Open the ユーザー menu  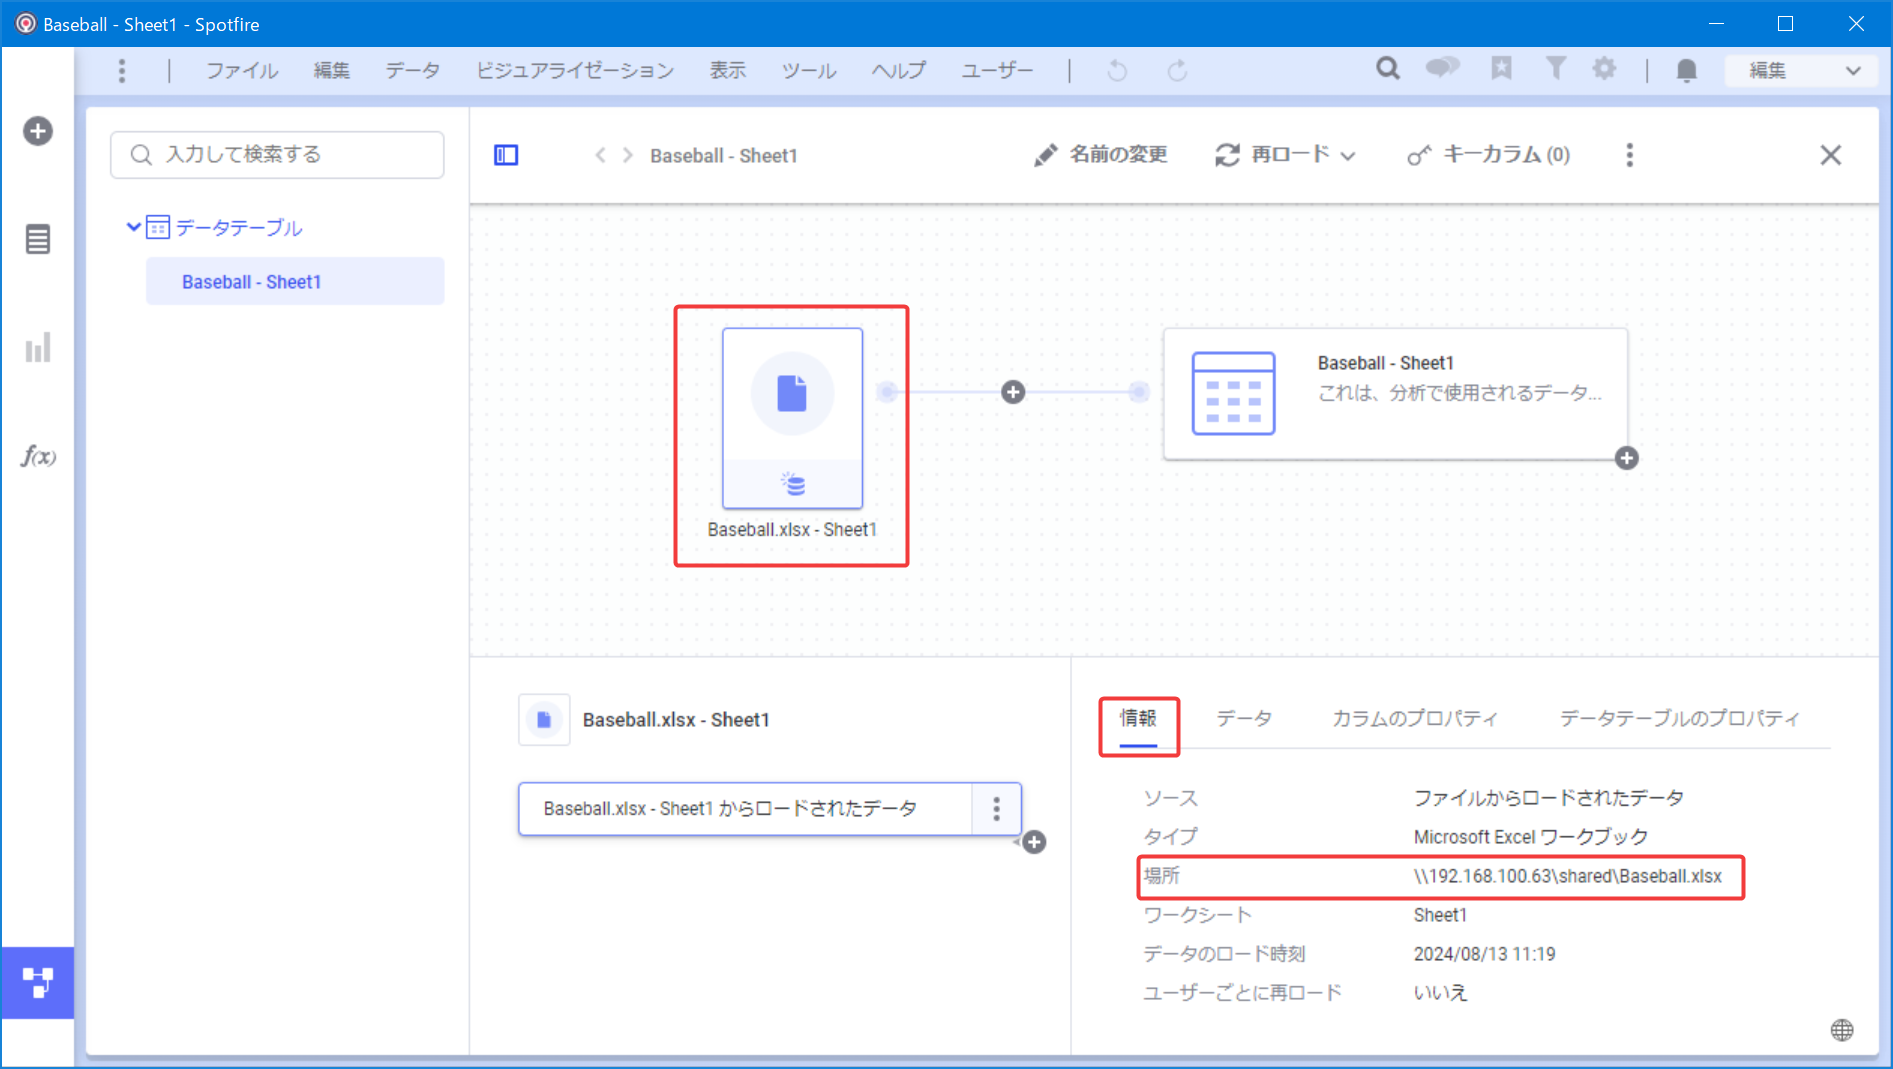click(996, 70)
